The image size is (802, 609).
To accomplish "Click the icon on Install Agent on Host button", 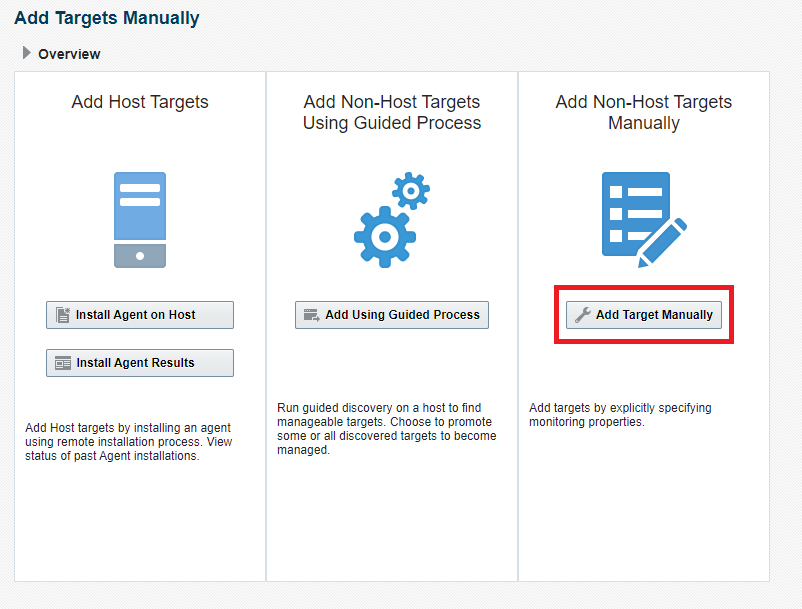I will coord(63,315).
